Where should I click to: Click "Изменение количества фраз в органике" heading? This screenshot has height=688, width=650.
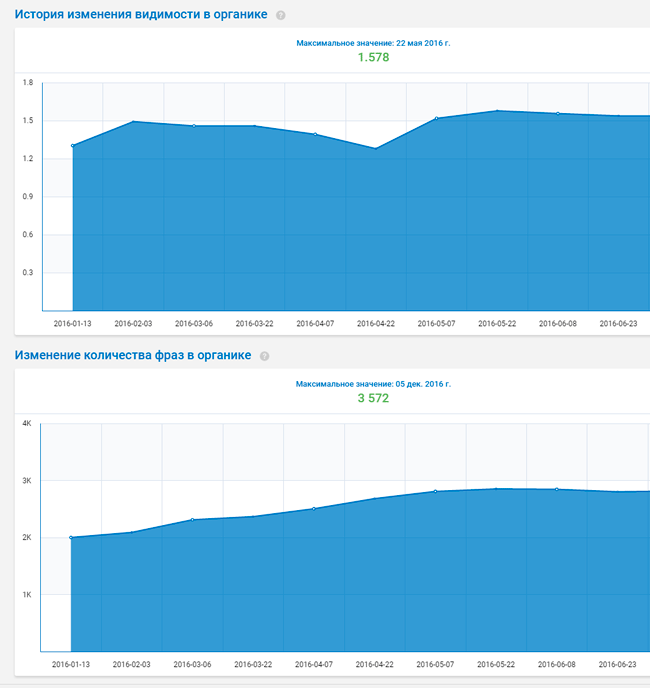tap(133, 355)
